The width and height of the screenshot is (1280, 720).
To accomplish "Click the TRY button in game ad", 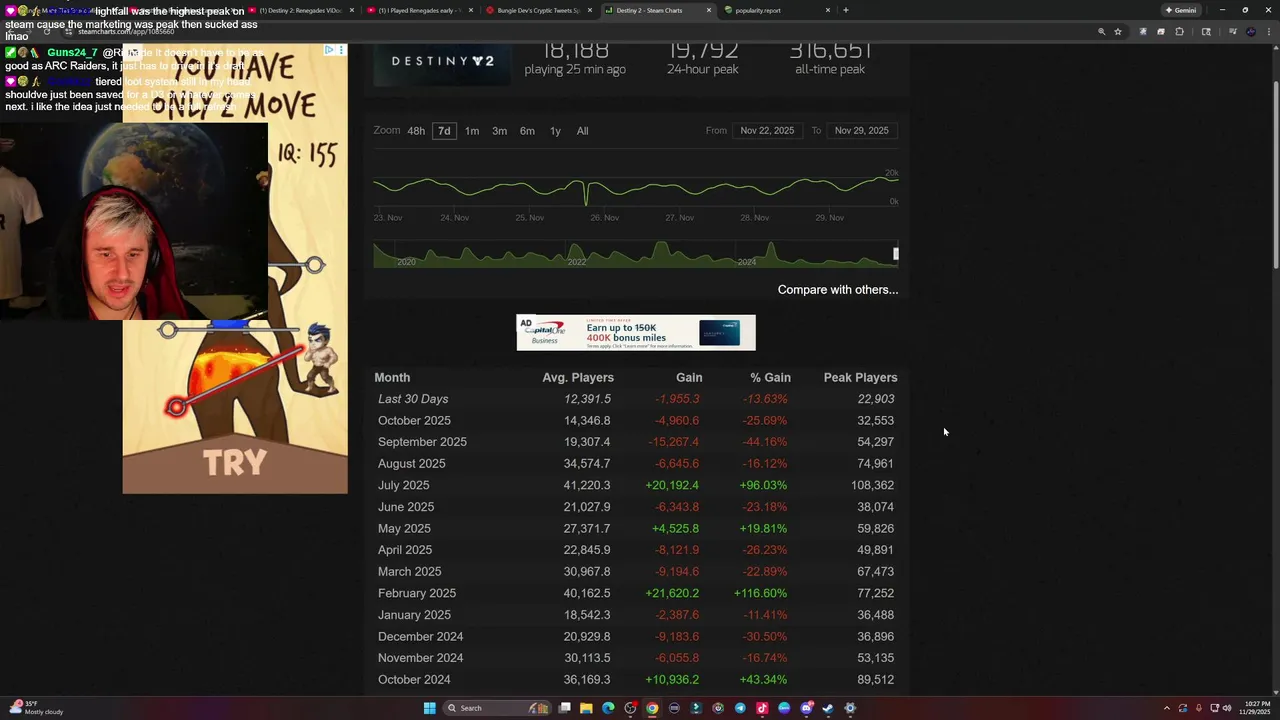I will point(235,463).
